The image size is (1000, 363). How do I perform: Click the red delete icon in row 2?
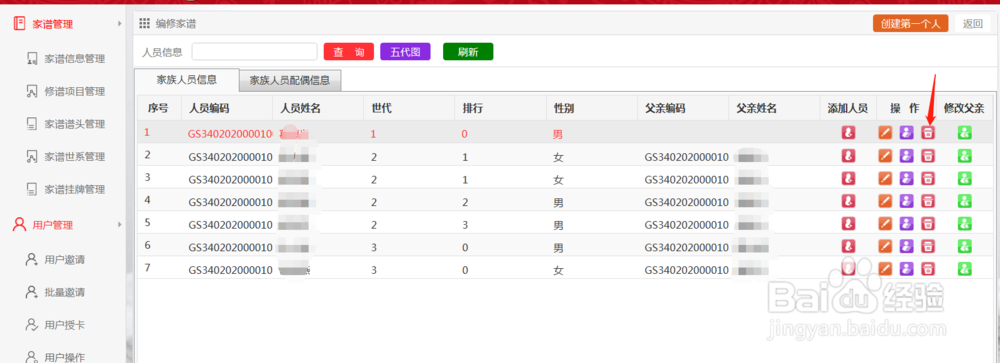pos(928,156)
